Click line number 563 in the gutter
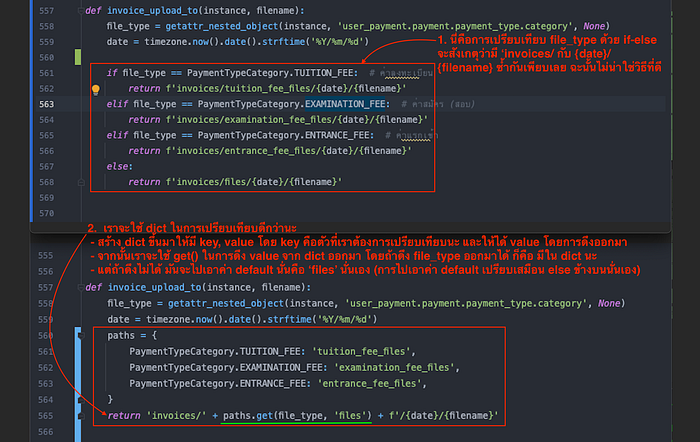 point(46,104)
